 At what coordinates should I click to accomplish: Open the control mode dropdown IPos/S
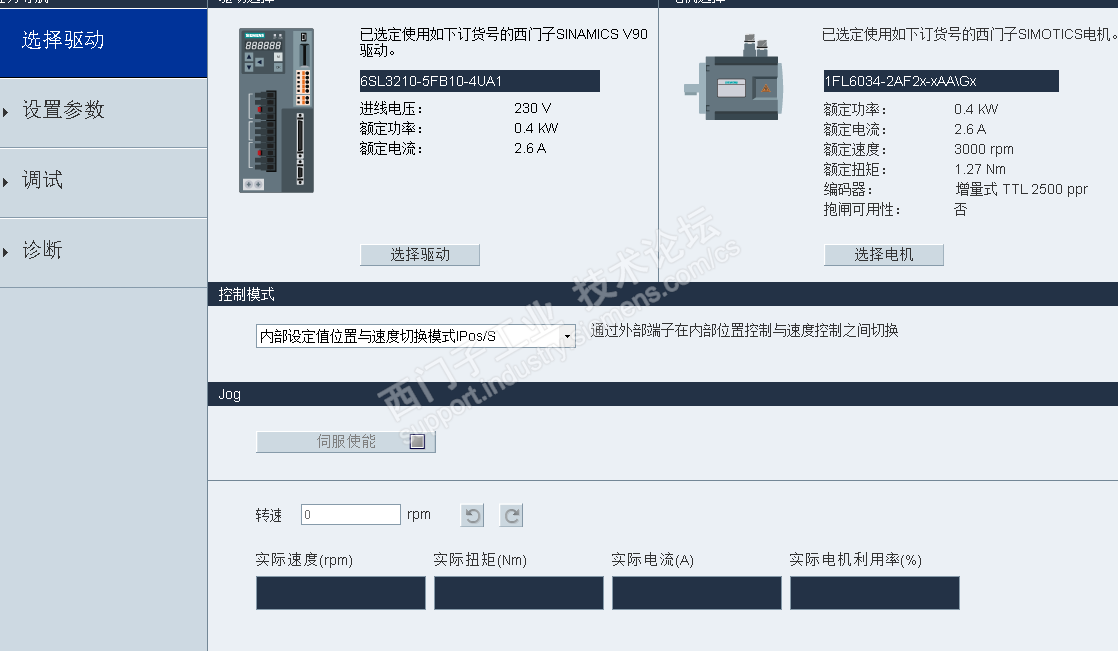tap(416, 336)
